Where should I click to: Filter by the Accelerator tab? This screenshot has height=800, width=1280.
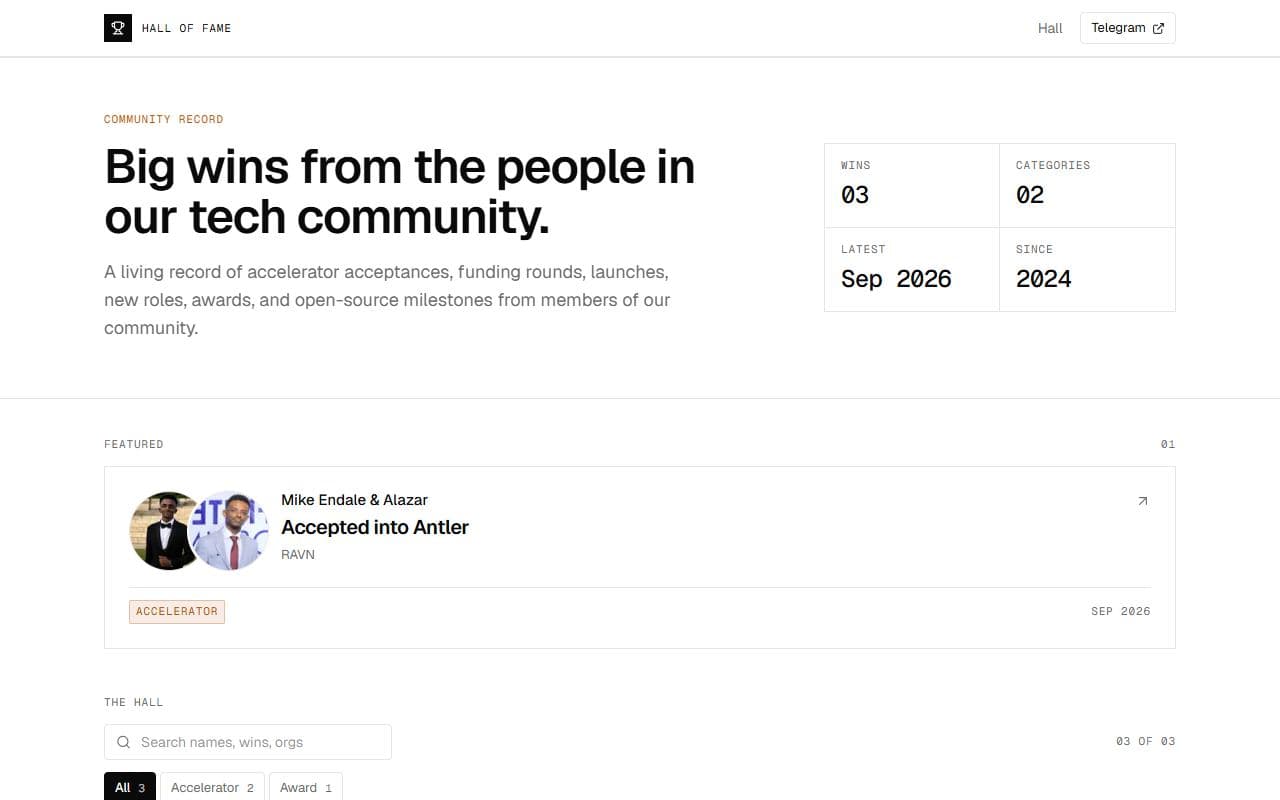coord(212,787)
